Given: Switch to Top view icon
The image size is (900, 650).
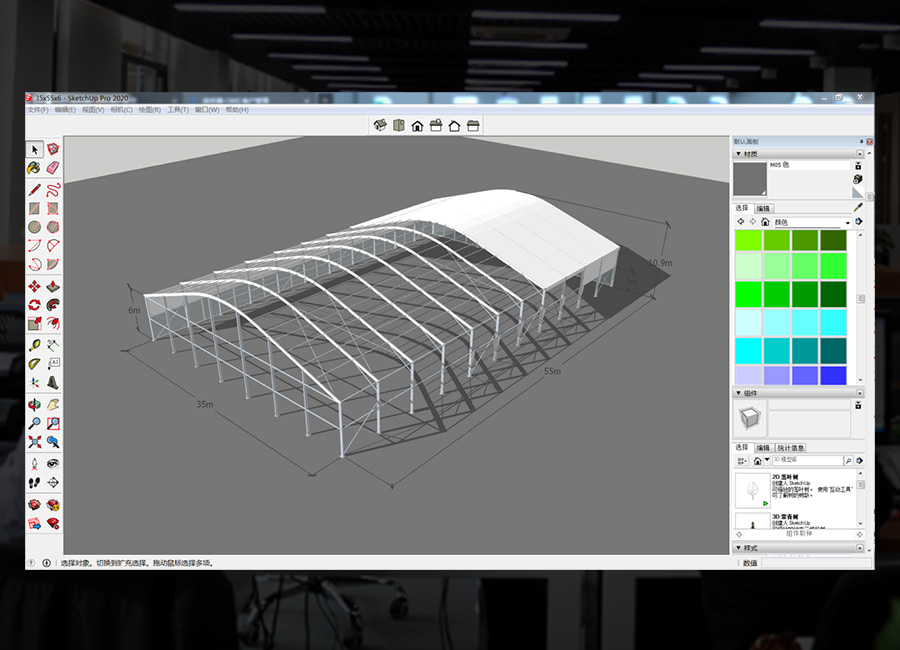Looking at the screenshot, I should click(399, 125).
